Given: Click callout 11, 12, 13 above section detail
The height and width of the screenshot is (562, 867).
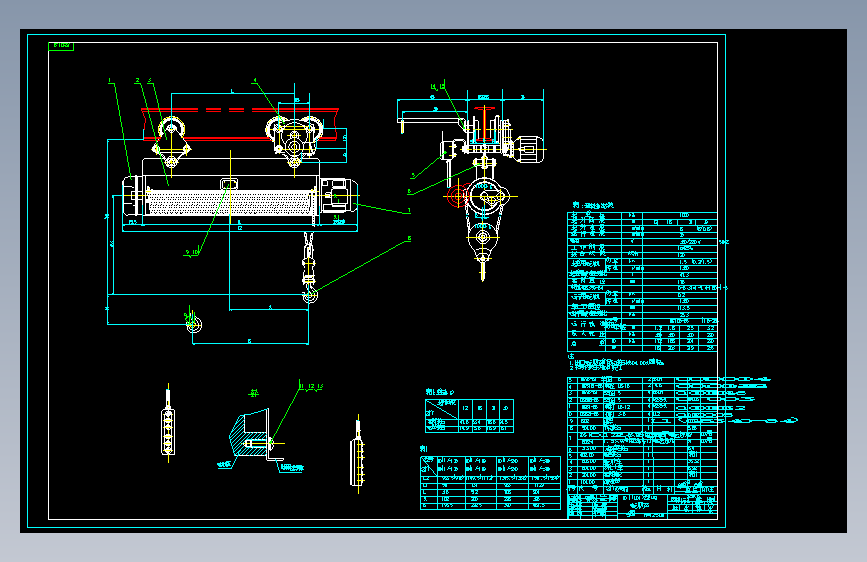Looking at the screenshot, I should [311, 387].
